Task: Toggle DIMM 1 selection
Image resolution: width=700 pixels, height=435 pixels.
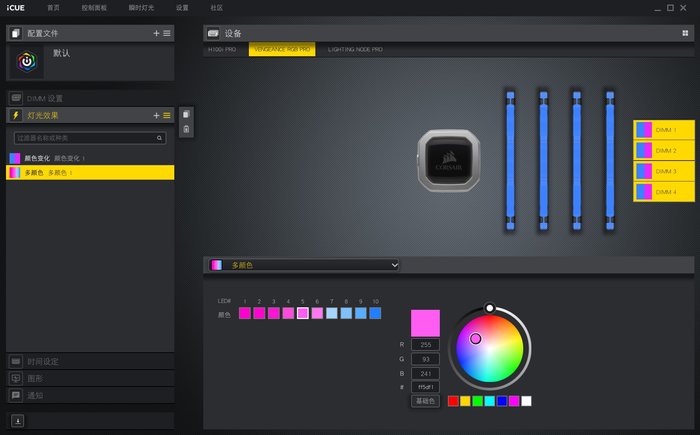Action: tap(657, 130)
